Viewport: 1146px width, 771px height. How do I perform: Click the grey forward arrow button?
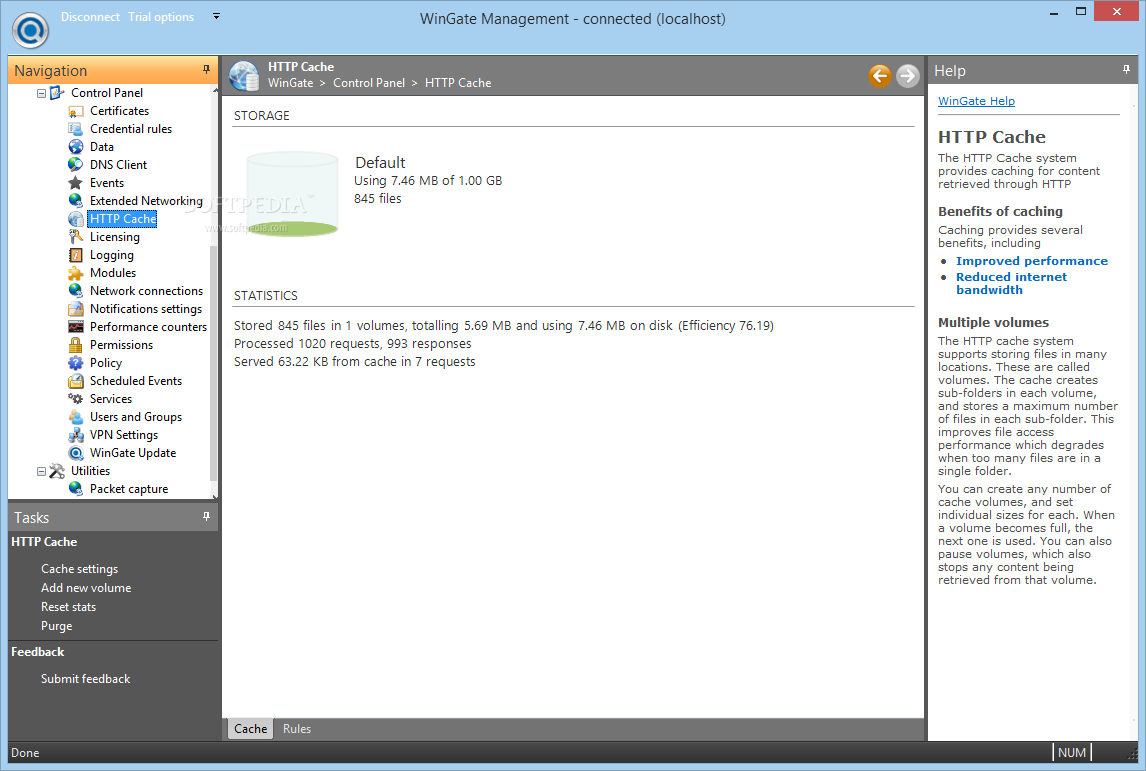(908, 75)
